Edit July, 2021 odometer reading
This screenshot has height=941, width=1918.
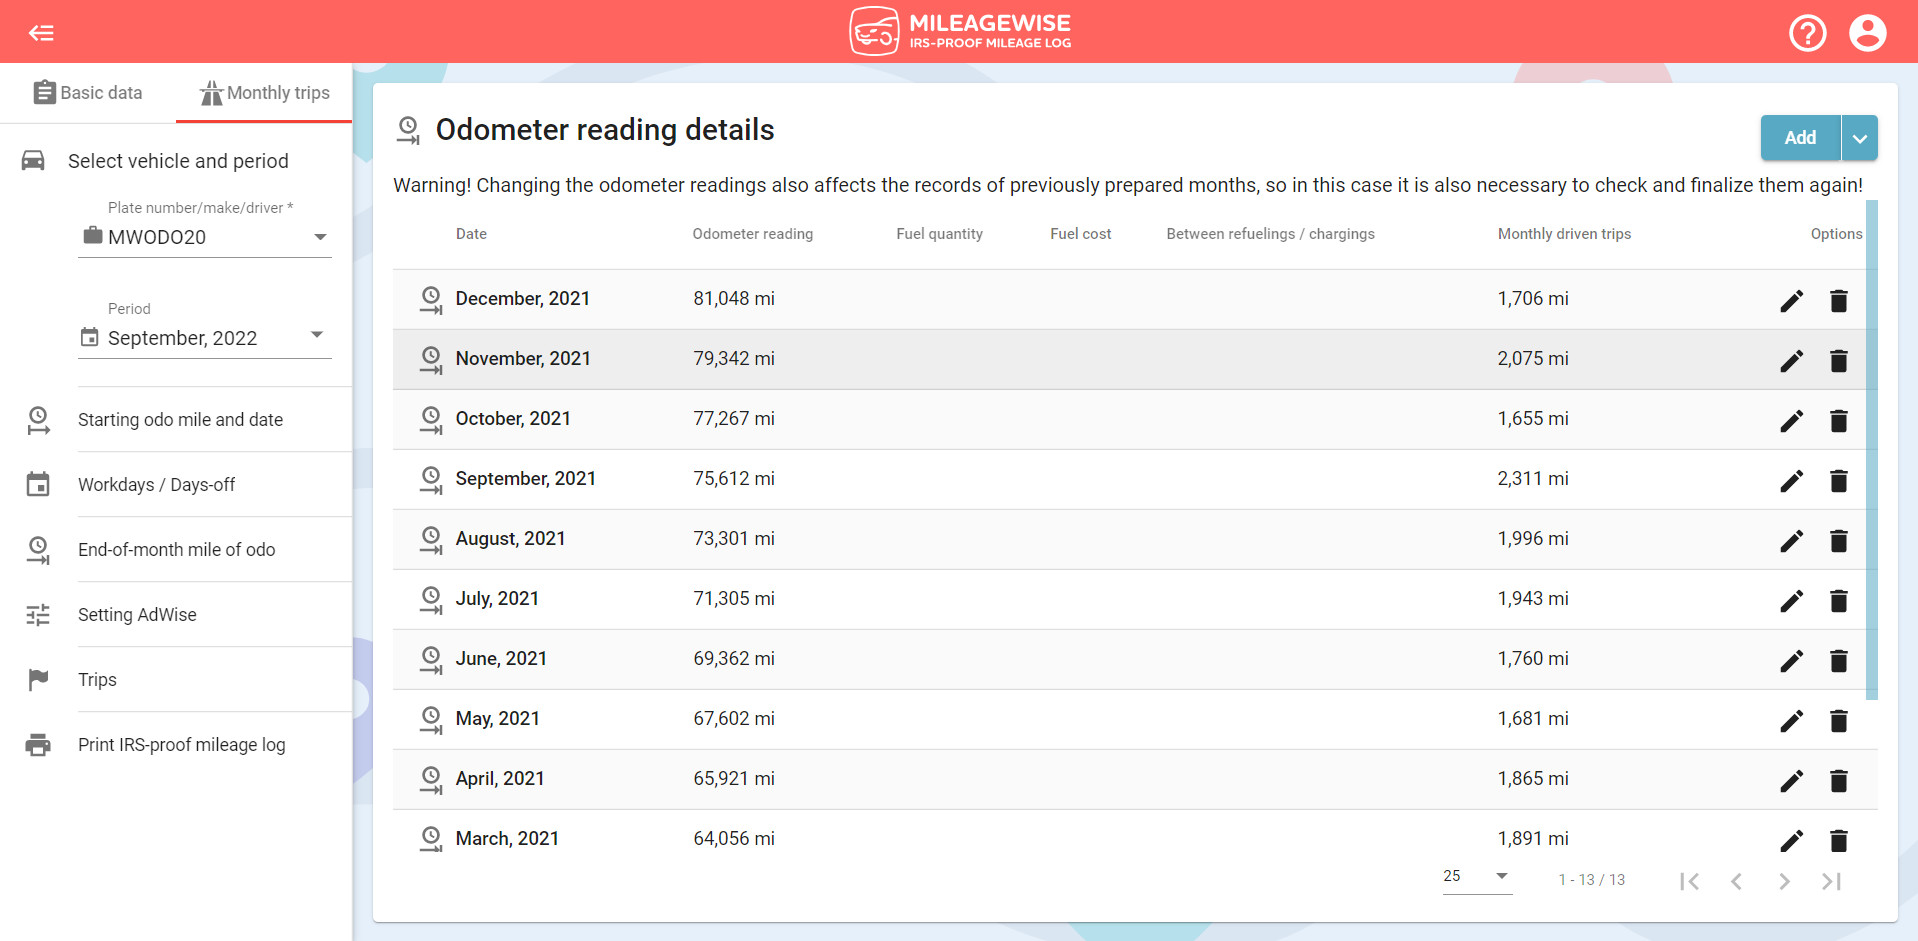[x=1791, y=600]
